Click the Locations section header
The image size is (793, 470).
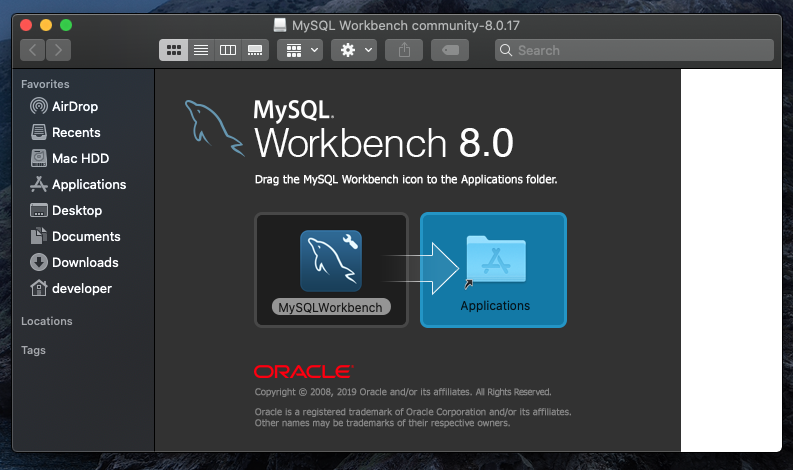pyautogui.click(x=47, y=321)
